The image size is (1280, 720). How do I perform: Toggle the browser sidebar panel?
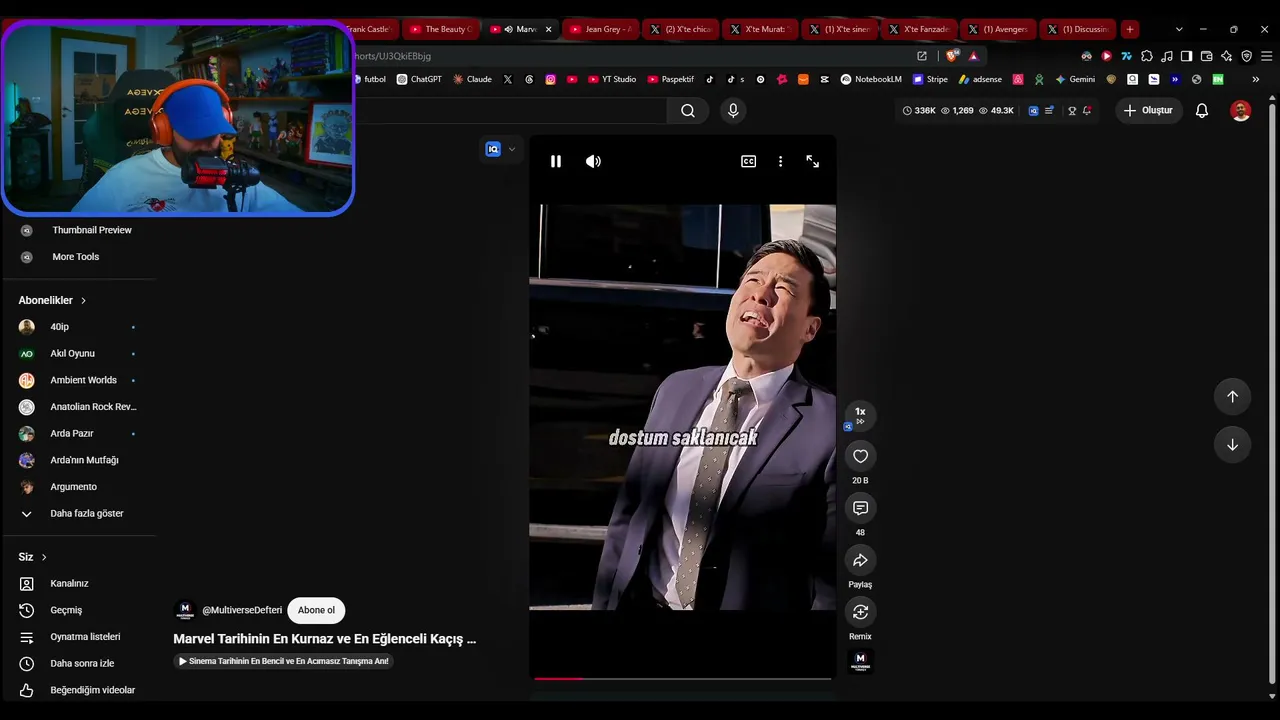point(1186,56)
